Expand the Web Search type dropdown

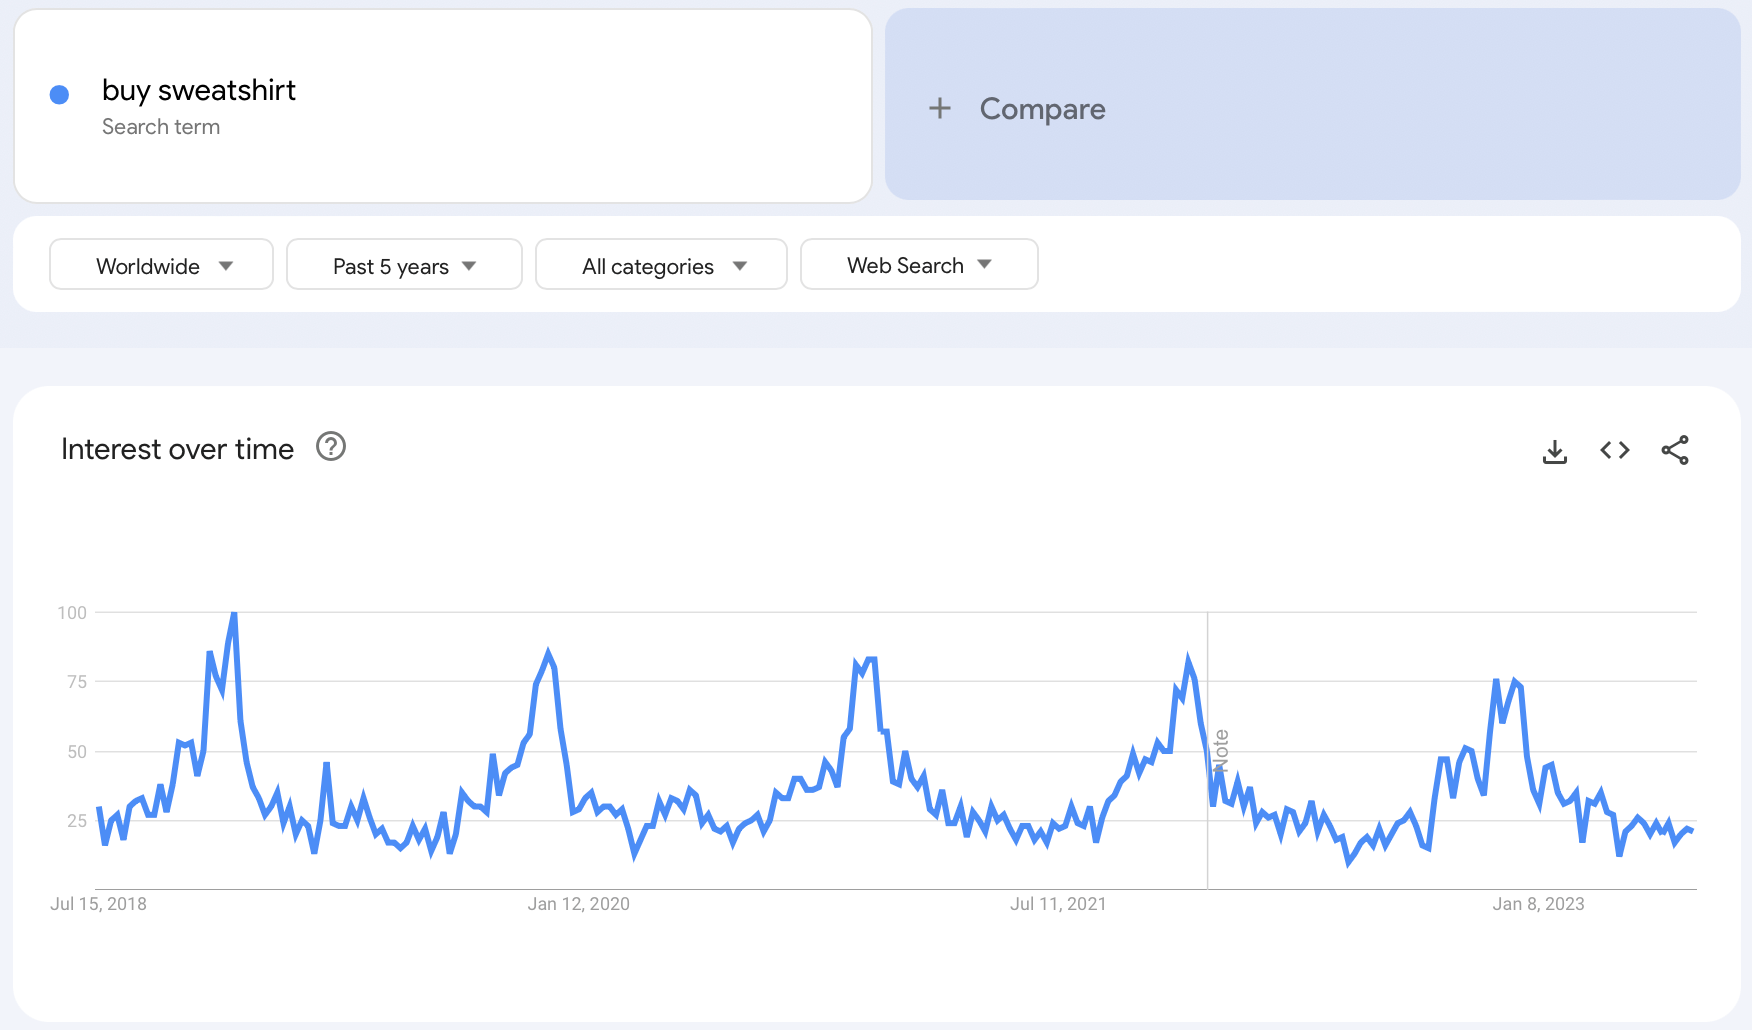click(918, 265)
